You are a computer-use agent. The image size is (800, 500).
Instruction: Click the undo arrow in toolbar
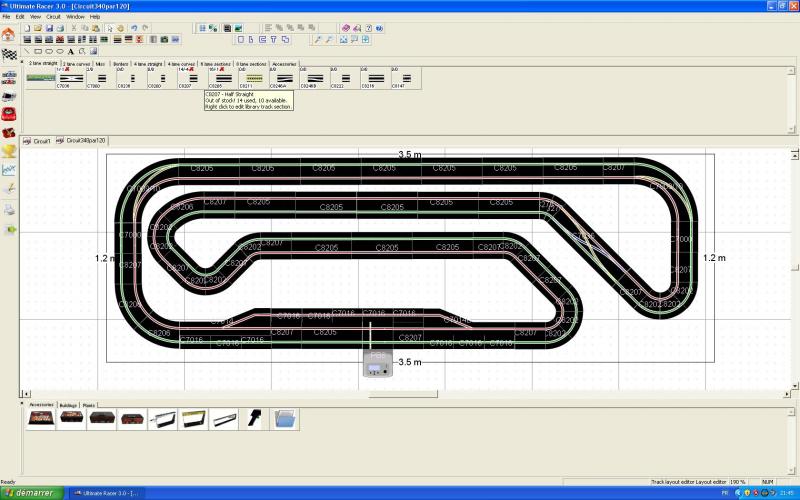click(x=134, y=28)
